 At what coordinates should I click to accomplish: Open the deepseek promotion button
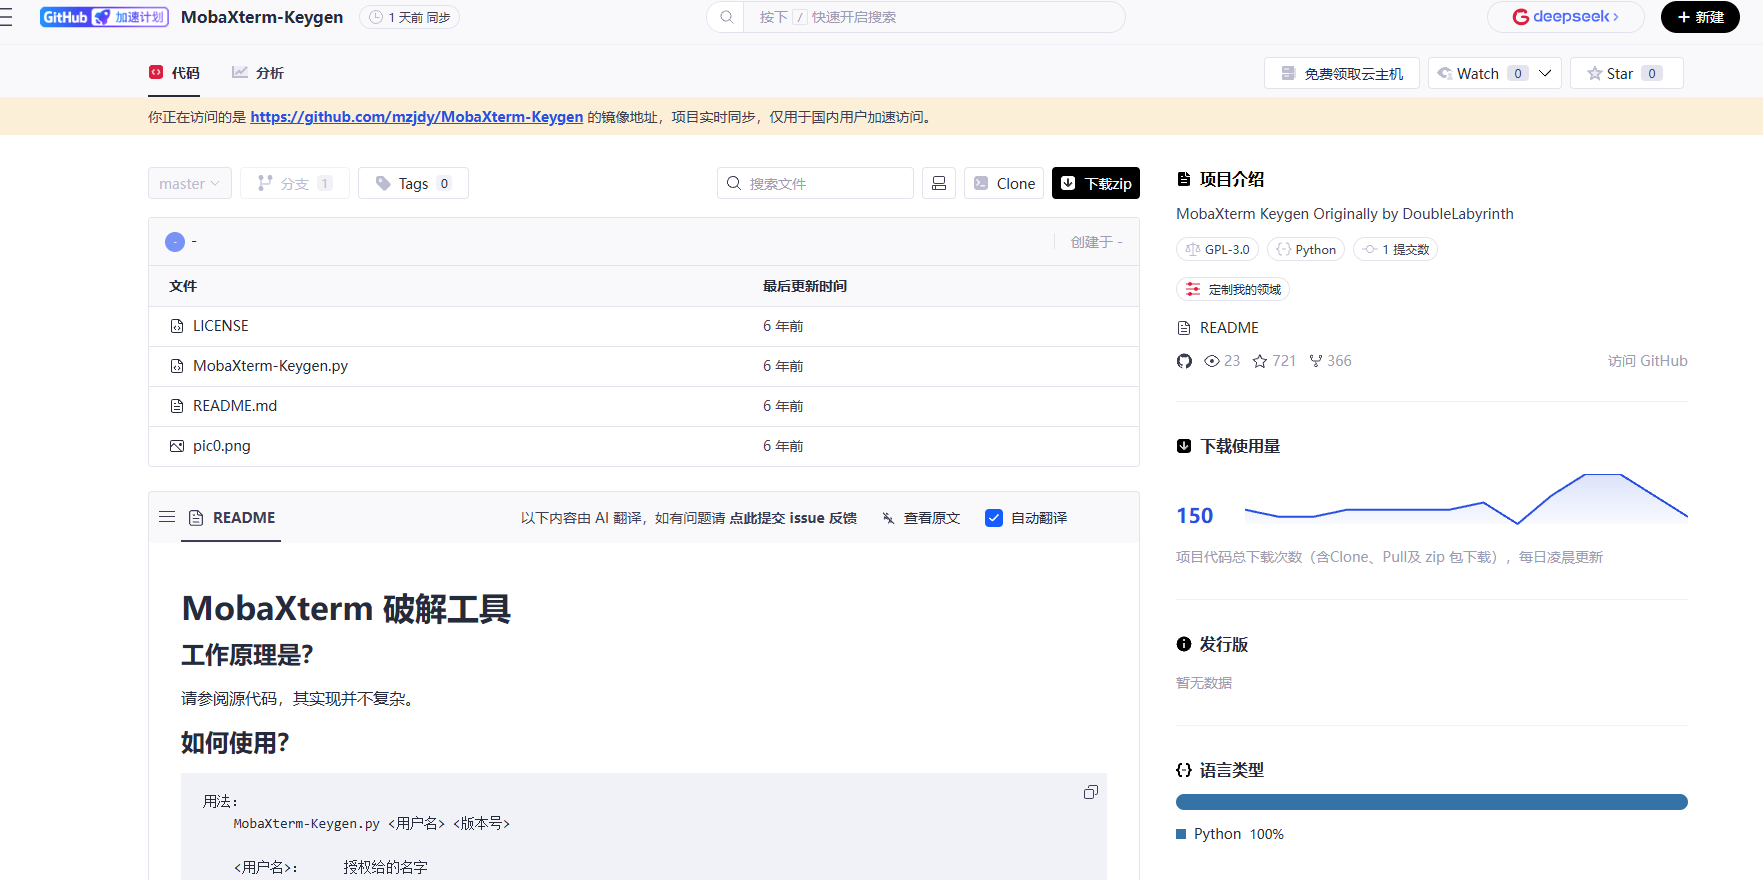pos(1566,17)
